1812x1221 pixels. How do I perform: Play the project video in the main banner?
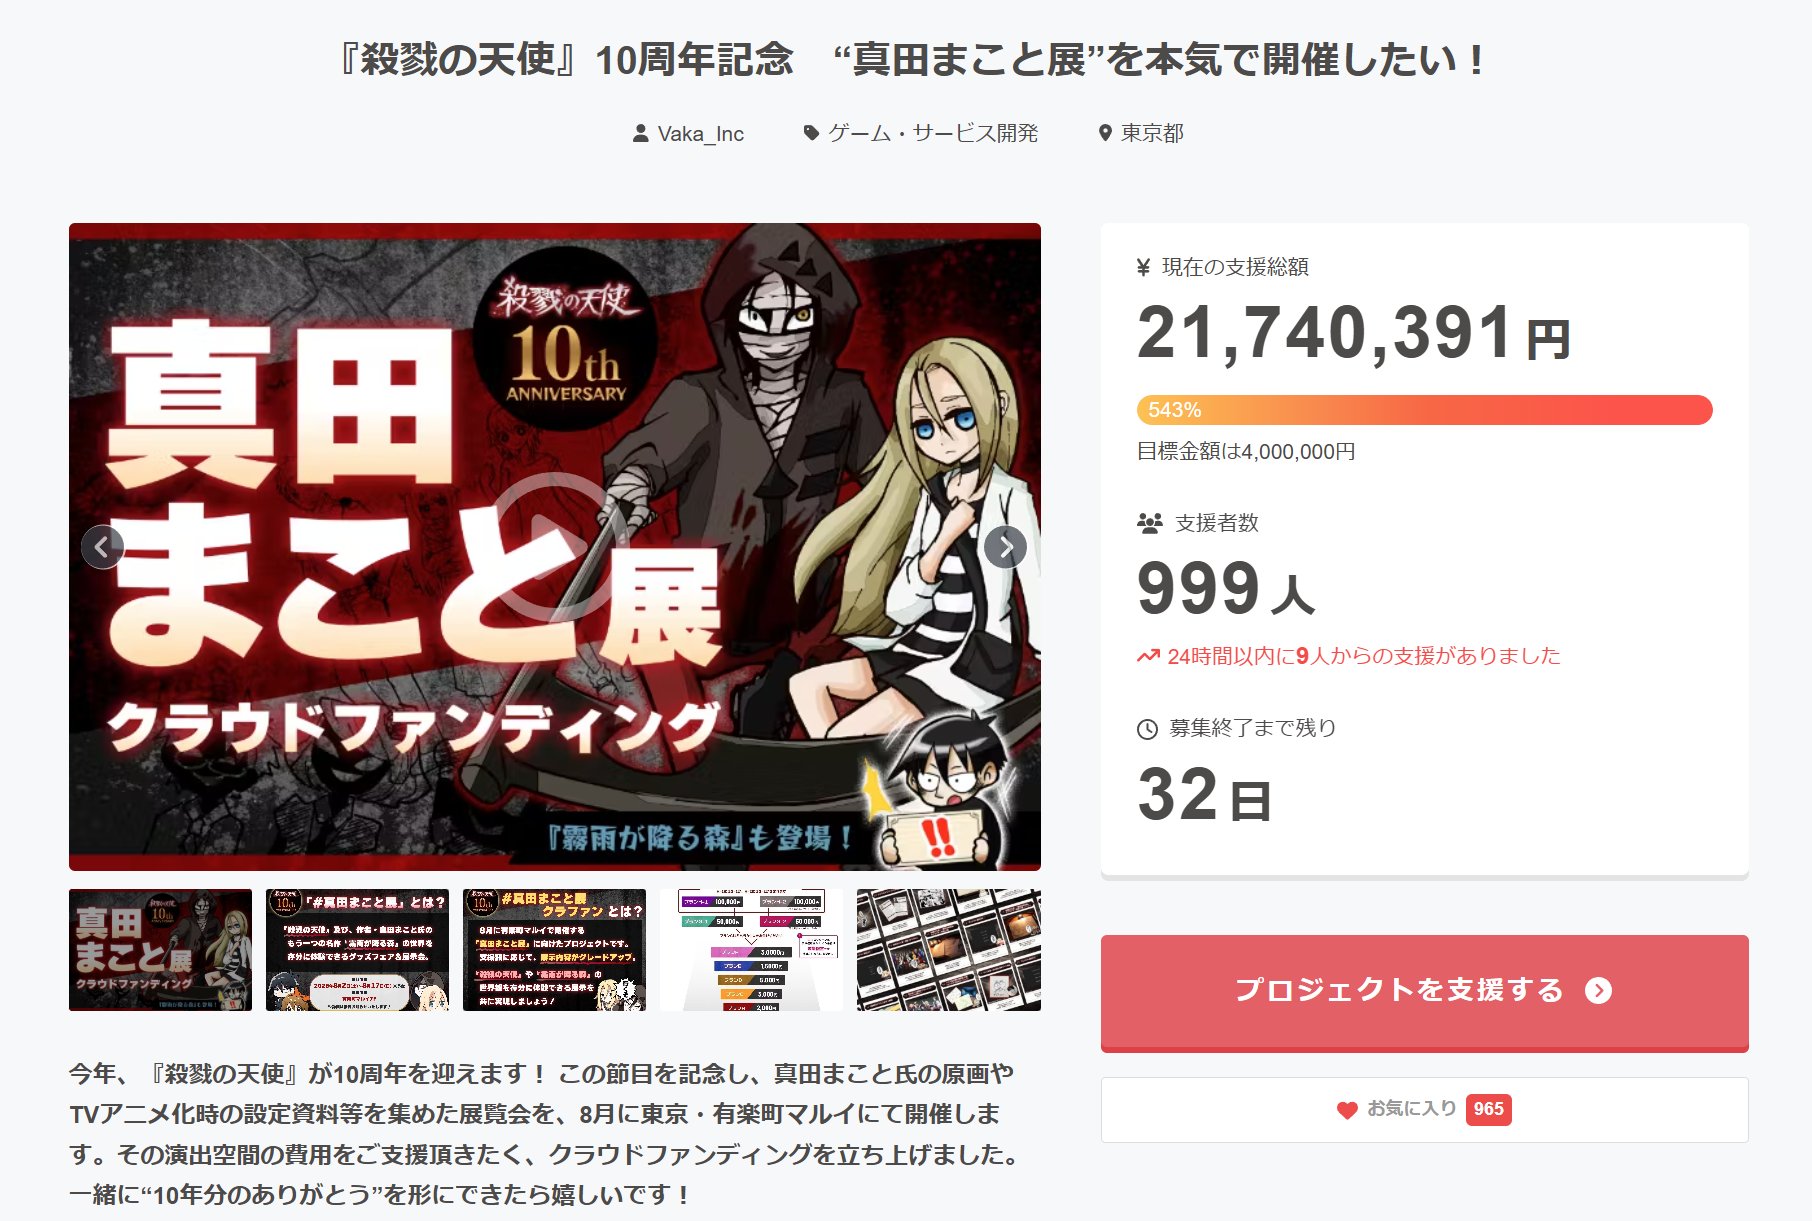pos(555,546)
